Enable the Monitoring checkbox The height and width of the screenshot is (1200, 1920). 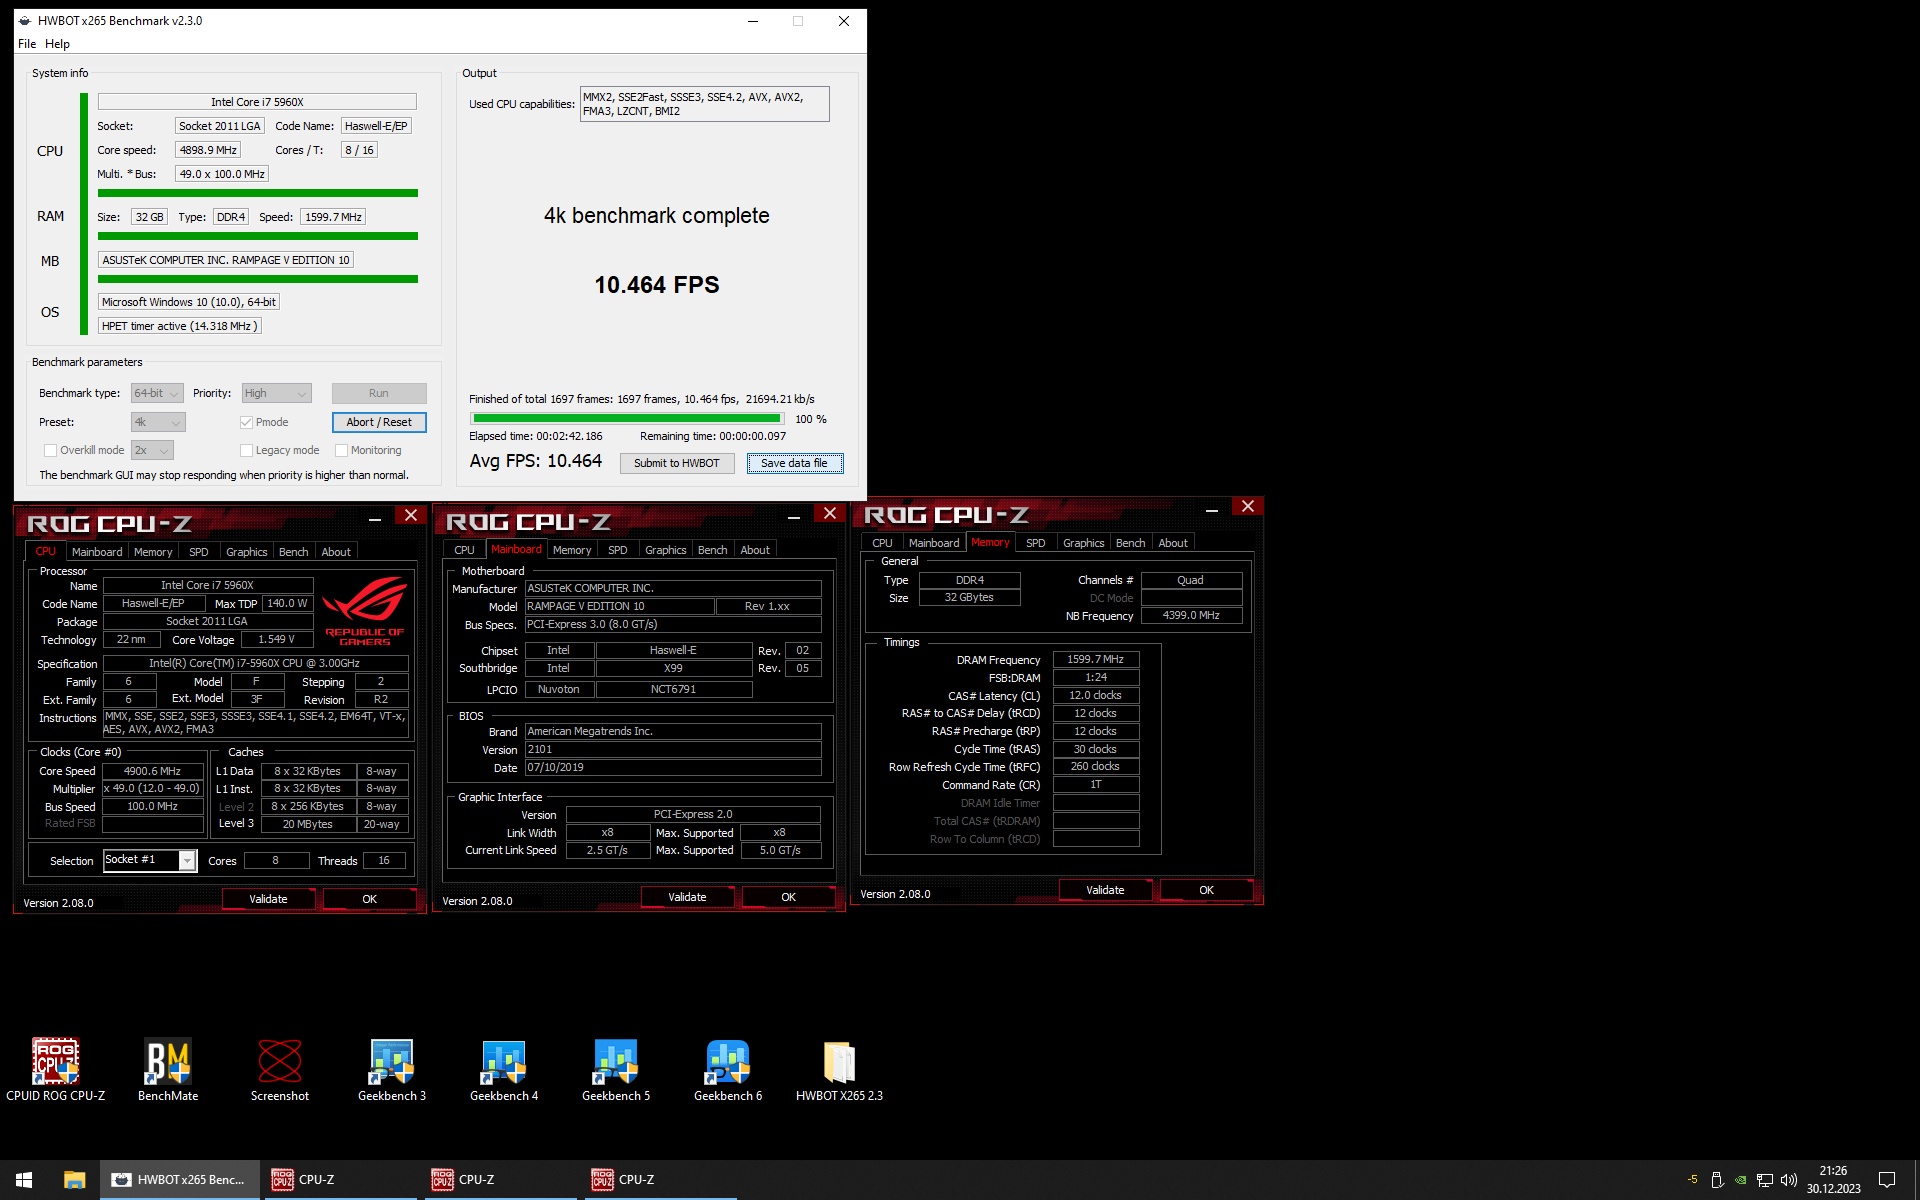(341, 450)
